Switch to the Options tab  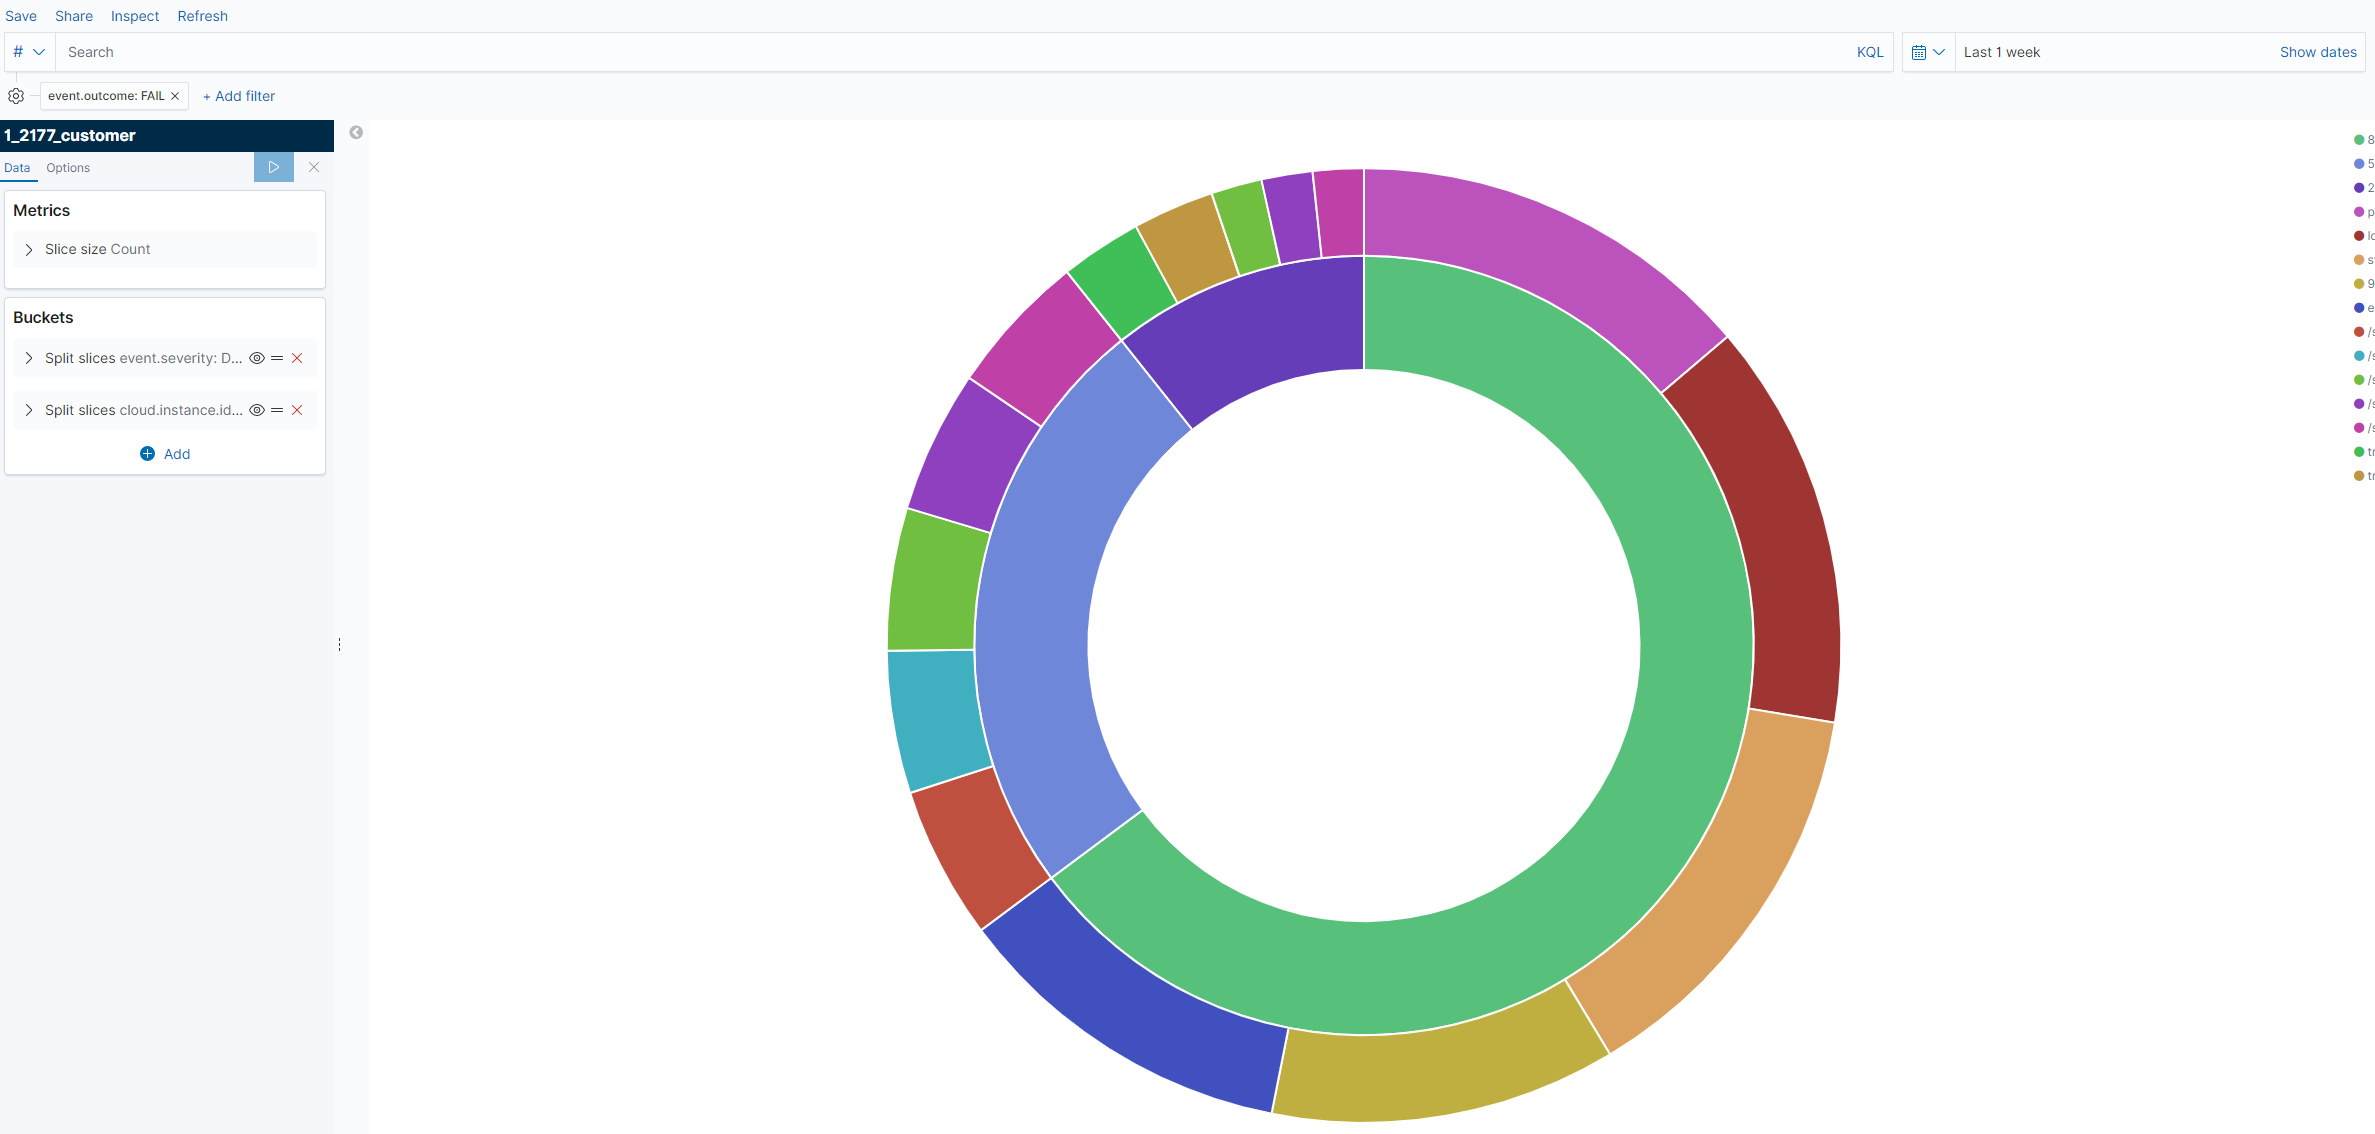(x=68, y=168)
